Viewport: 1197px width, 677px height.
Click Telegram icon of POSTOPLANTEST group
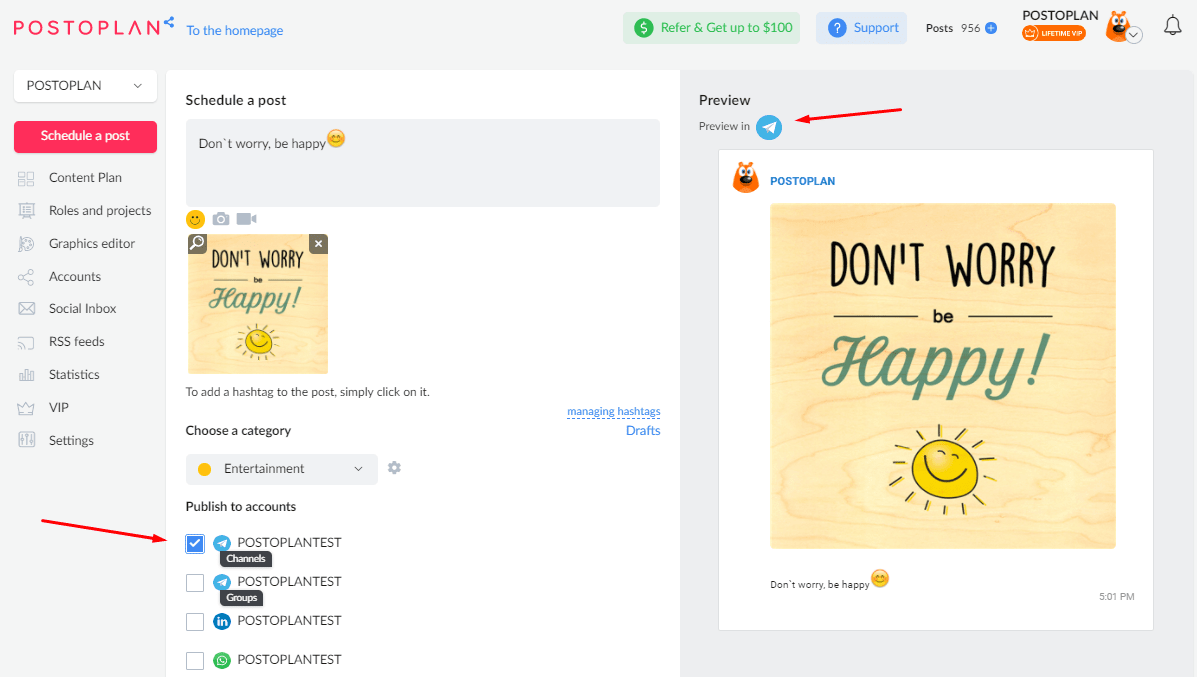click(222, 582)
